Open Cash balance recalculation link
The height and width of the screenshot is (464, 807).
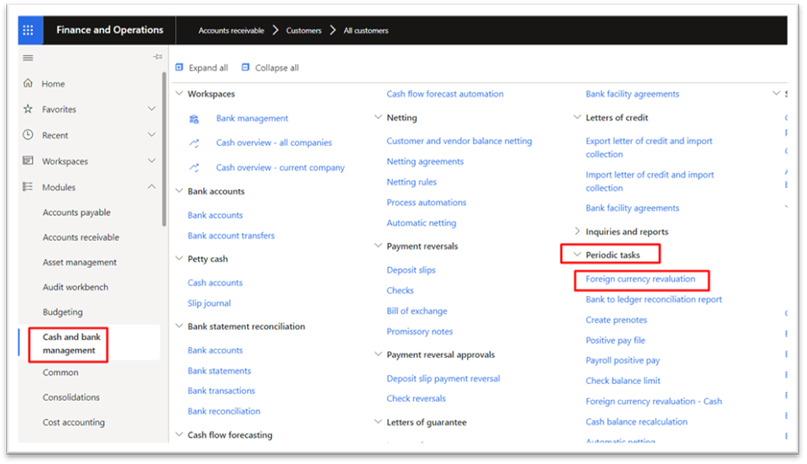[x=636, y=422]
